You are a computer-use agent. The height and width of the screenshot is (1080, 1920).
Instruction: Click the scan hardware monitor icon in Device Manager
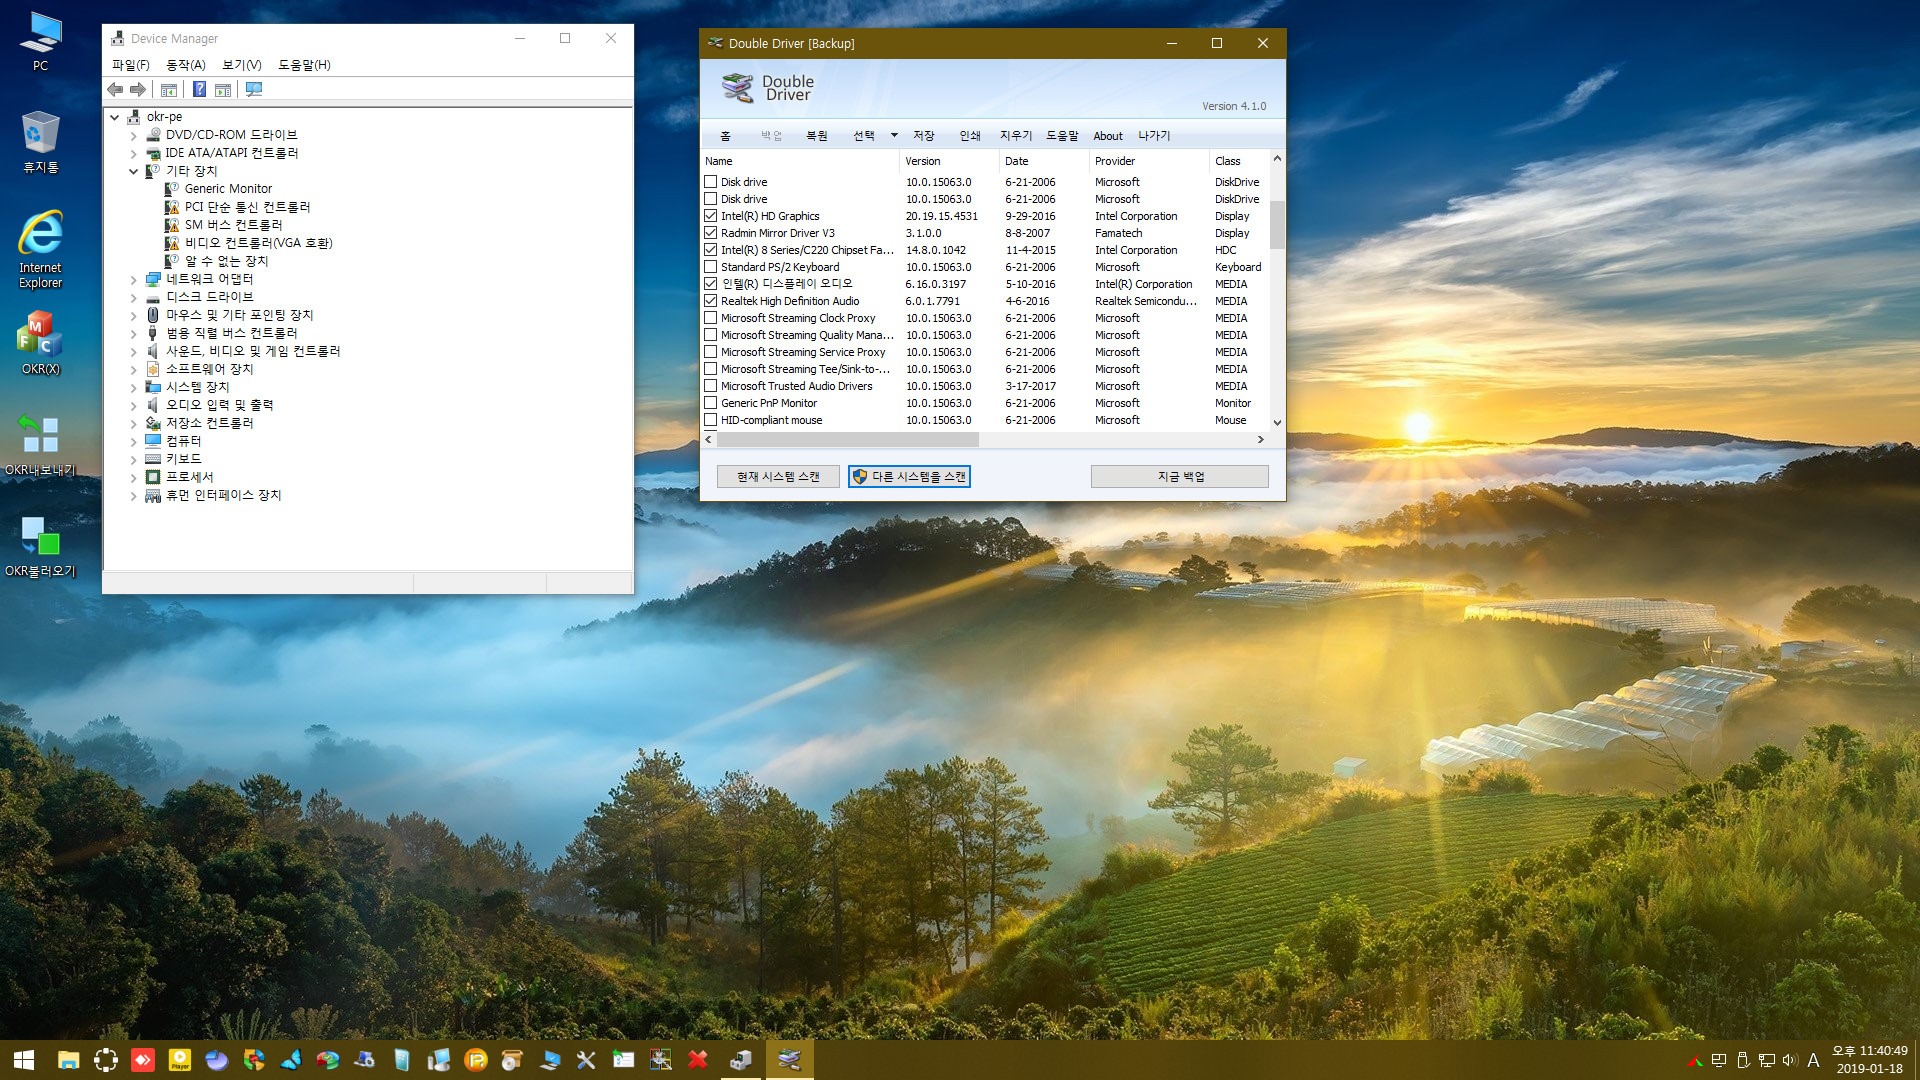pyautogui.click(x=254, y=90)
